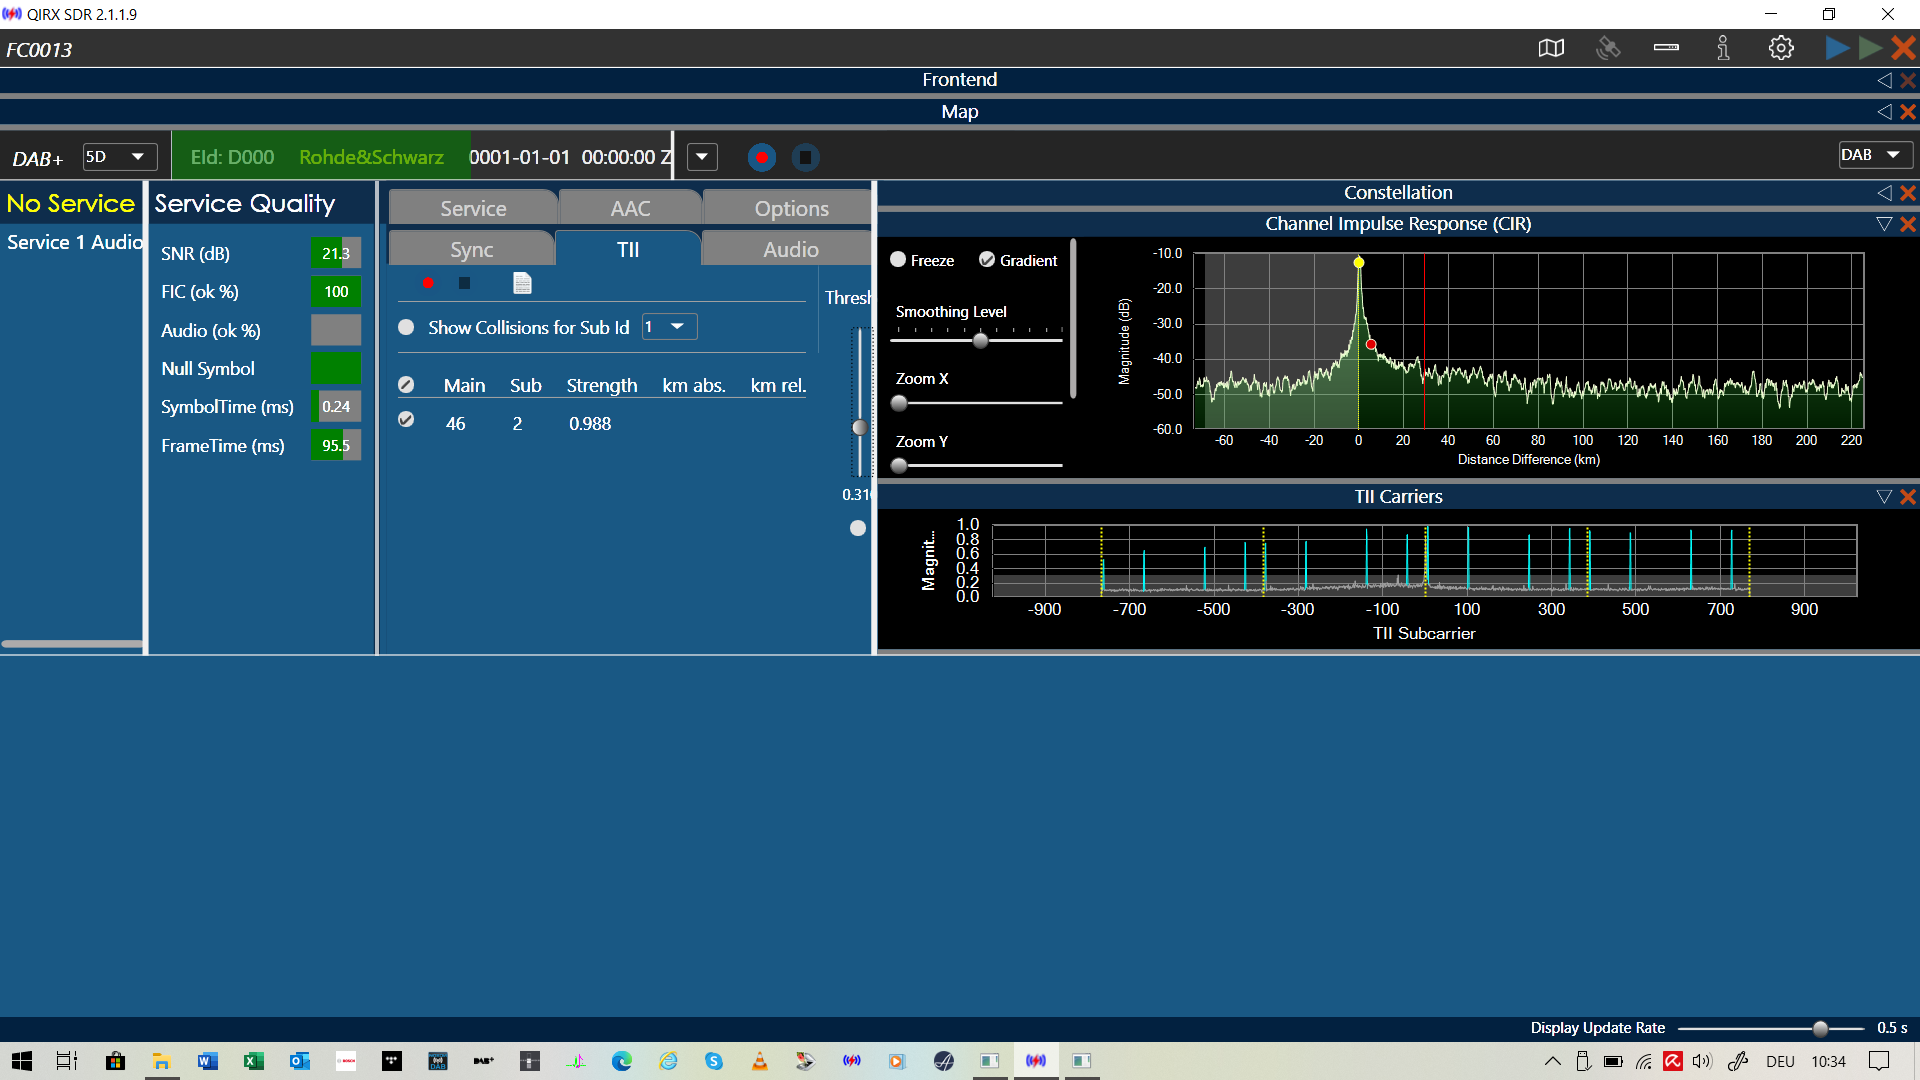The height and width of the screenshot is (1080, 1920).
Task: Click the hardware device bar icon
Action: (1666, 48)
